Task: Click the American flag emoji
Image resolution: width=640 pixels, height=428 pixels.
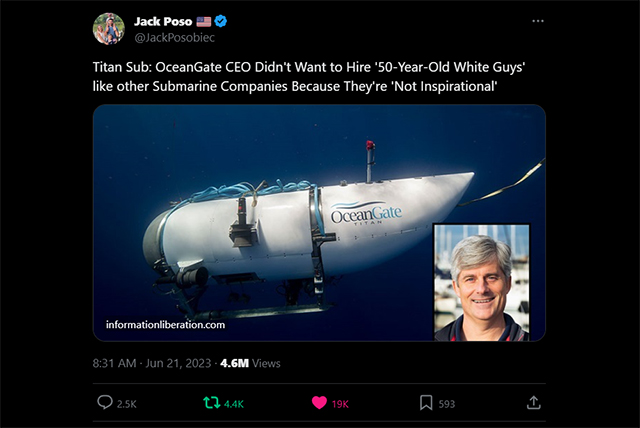Action: pos(204,22)
